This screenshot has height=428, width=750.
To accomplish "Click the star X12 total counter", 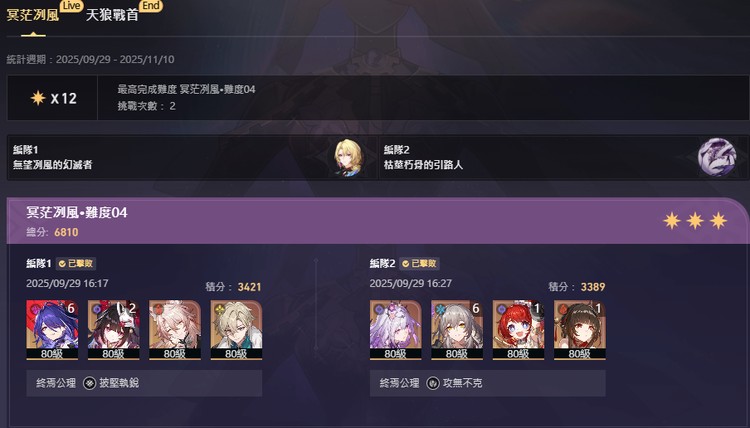I will (53, 98).
